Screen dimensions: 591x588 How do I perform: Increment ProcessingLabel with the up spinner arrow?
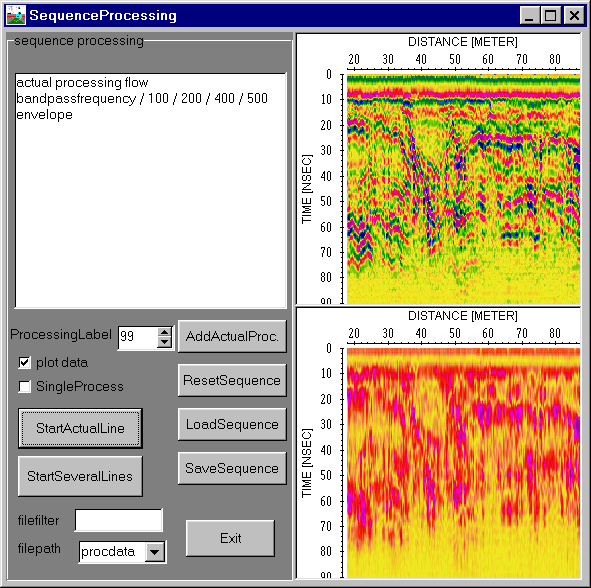click(164, 332)
